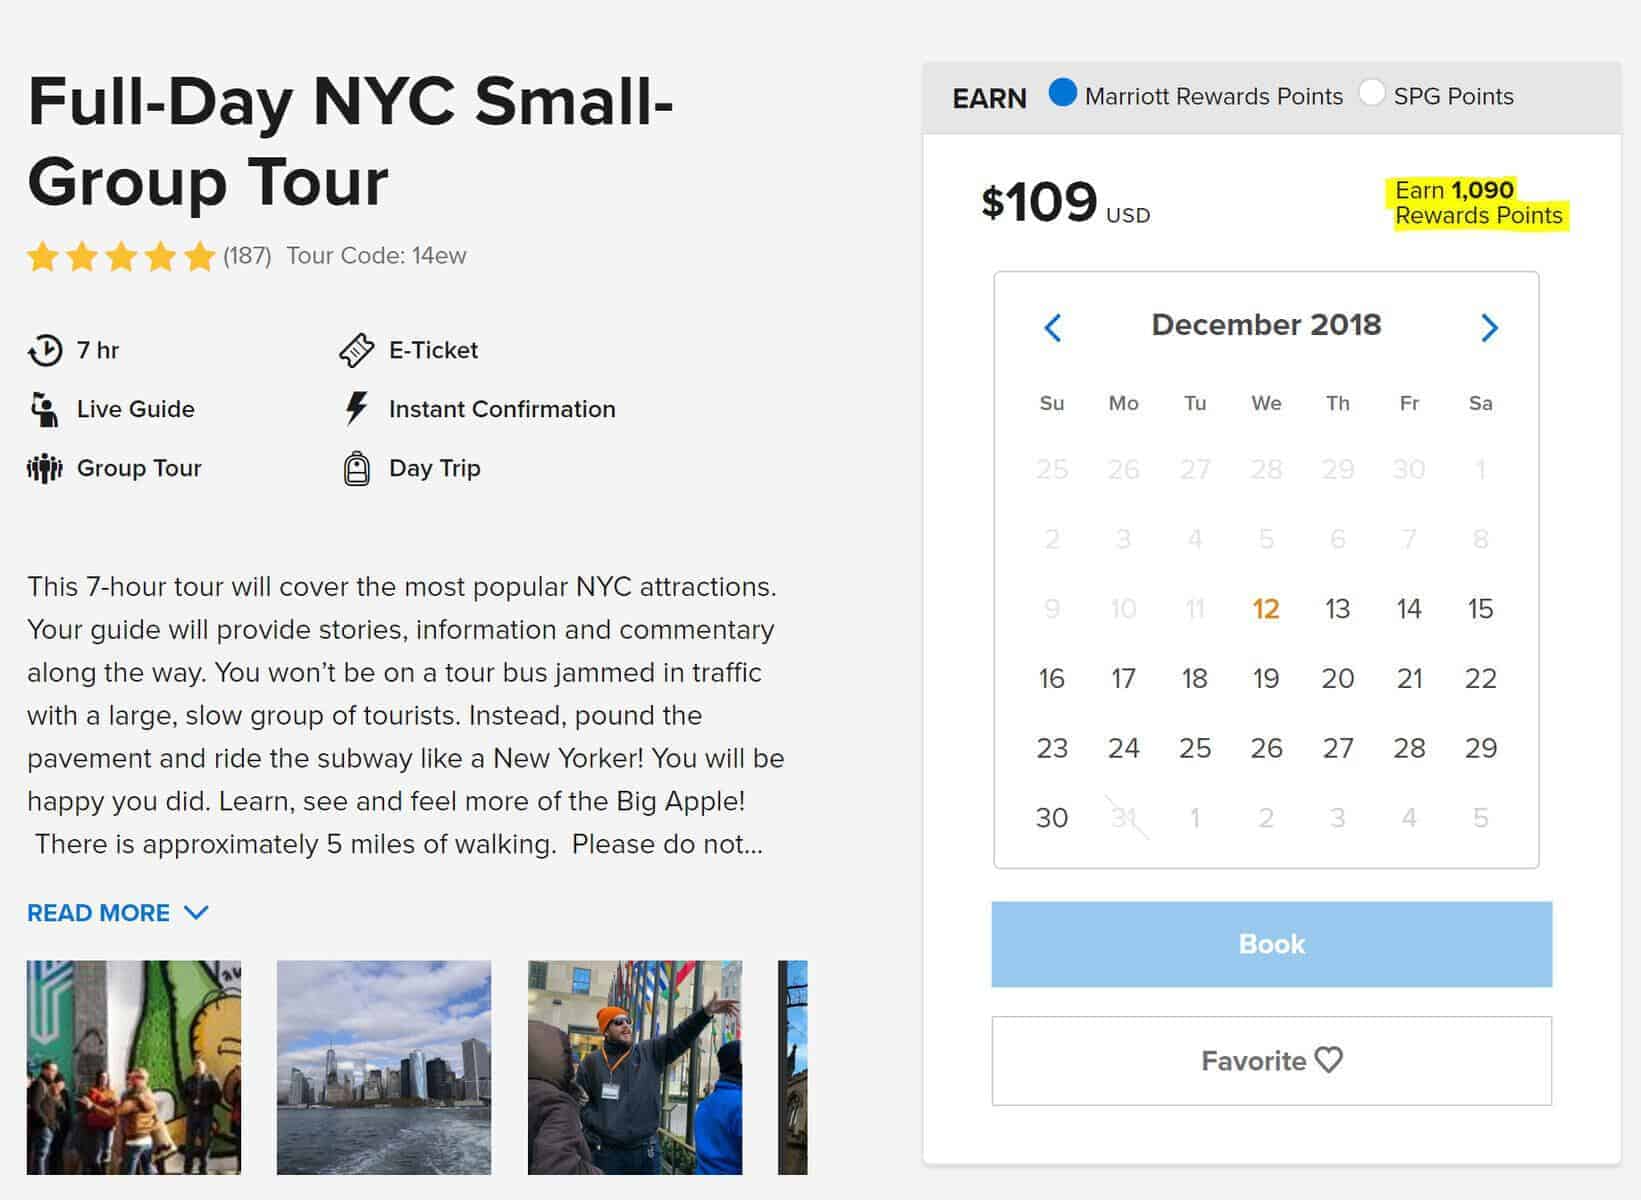This screenshot has width=1641, height=1200.
Task: Open the Manhattan skyline water photo
Action: (384, 1067)
